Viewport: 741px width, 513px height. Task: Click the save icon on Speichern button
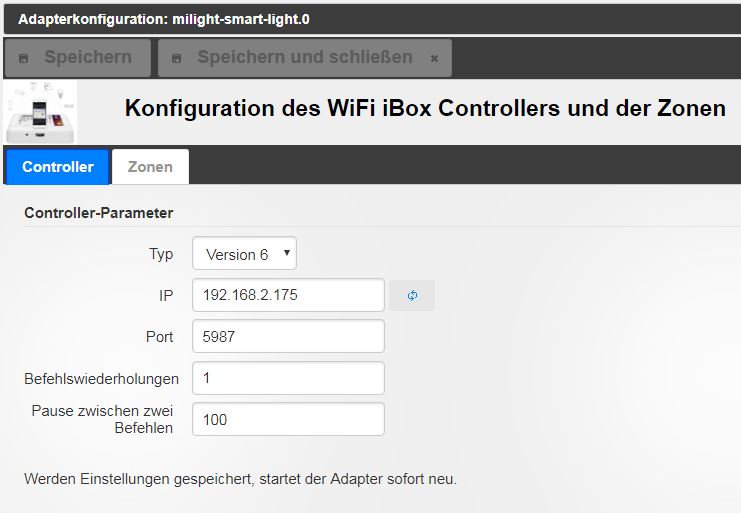[x=23, y=58]
